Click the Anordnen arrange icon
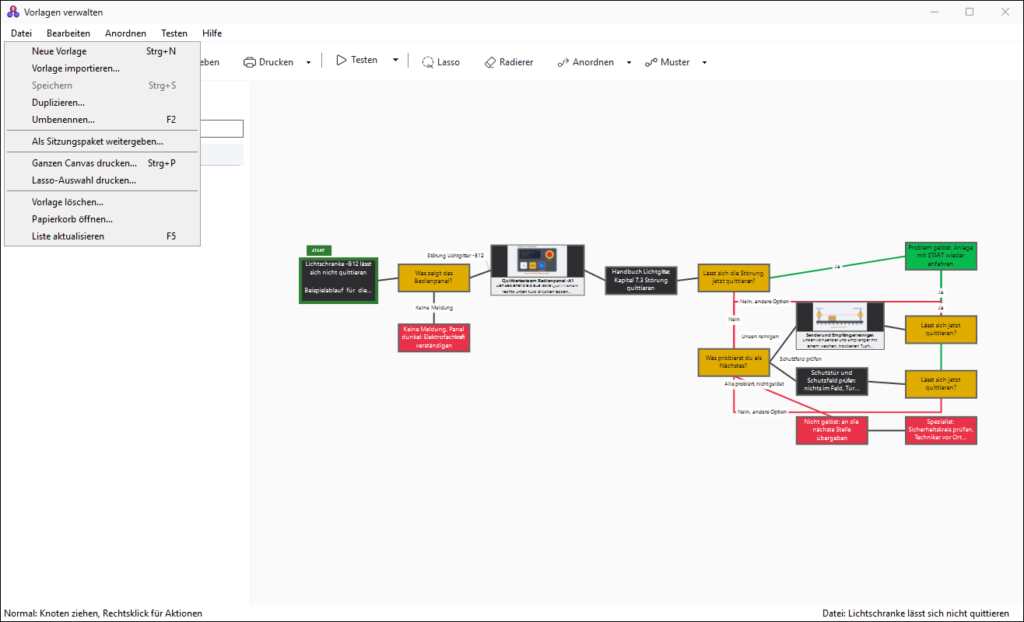The height and width of the screenshot is (622, 1024). coord(563,62)
